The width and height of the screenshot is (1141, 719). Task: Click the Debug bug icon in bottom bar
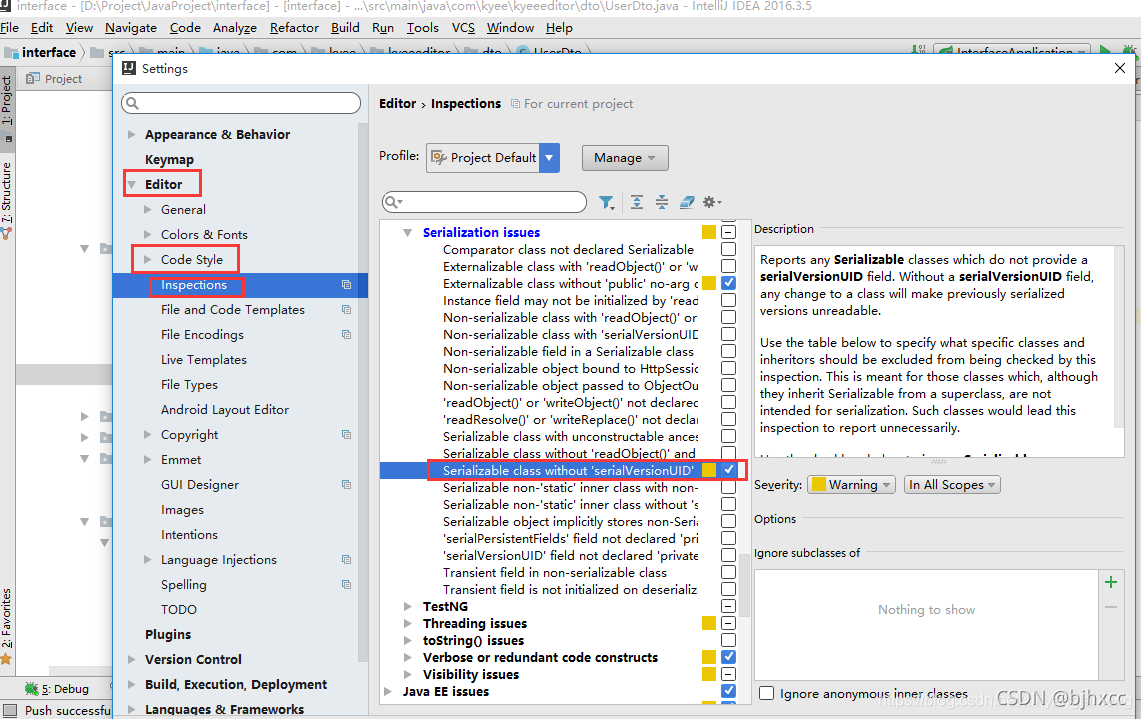31,688
